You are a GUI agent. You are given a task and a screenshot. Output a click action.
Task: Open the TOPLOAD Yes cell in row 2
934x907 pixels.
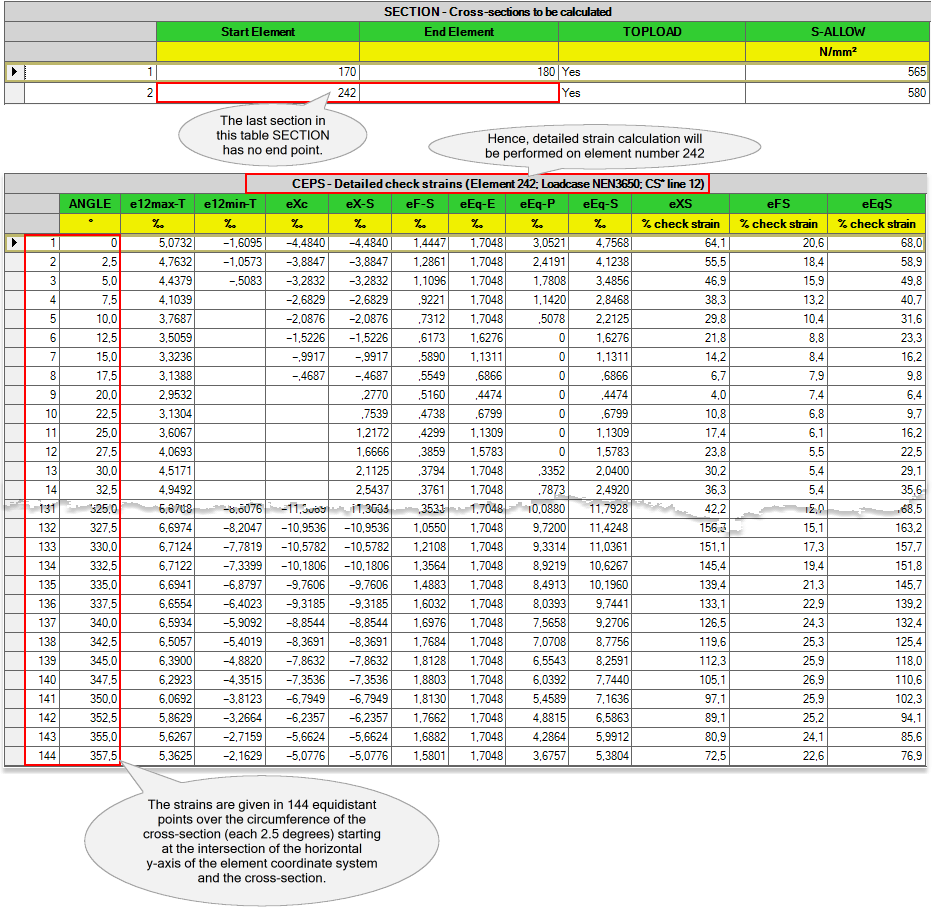pyautogui.click(x=651, y=93)
